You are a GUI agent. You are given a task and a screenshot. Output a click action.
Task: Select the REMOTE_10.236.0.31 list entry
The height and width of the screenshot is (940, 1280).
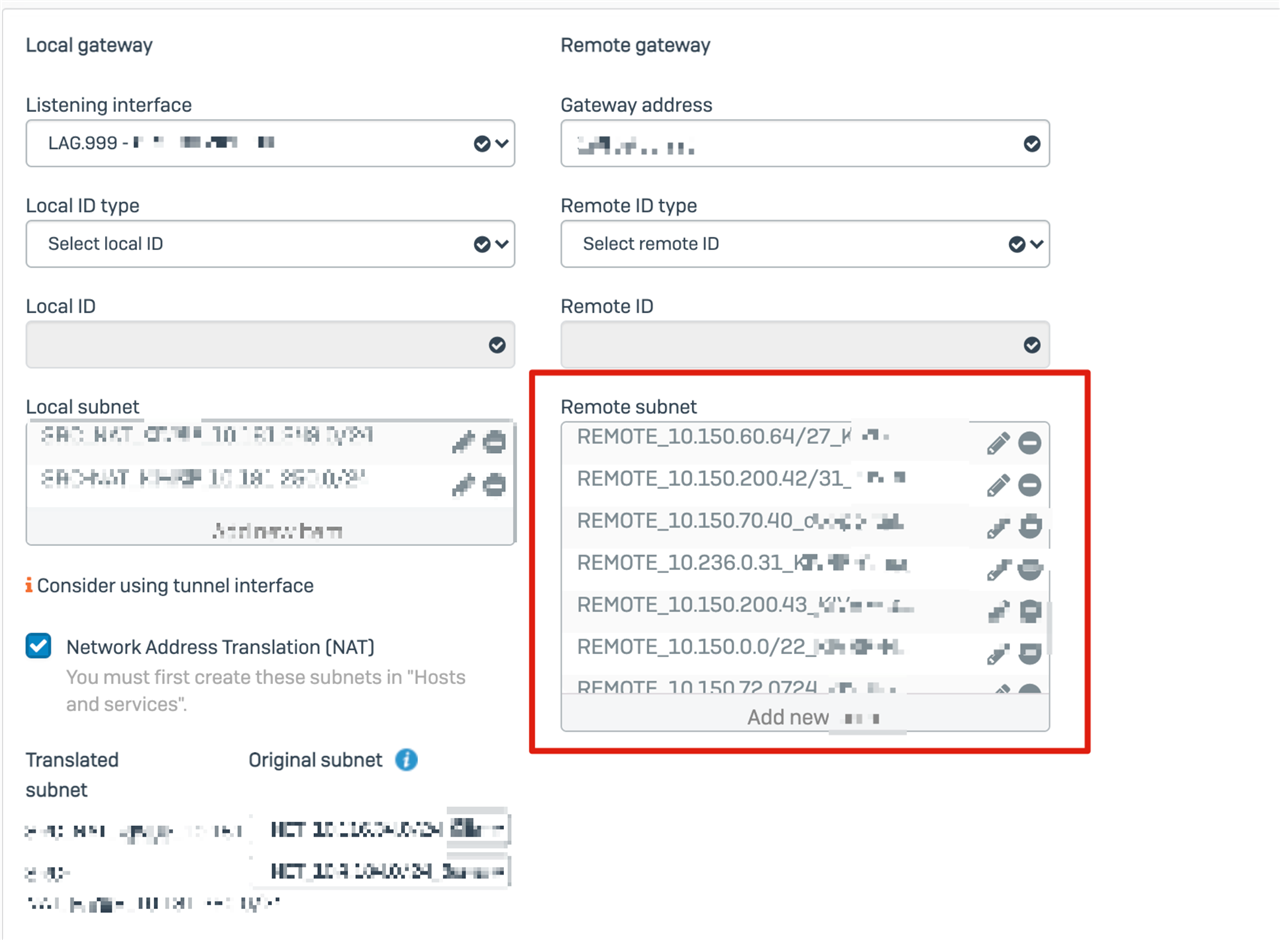tap(770, 564)
